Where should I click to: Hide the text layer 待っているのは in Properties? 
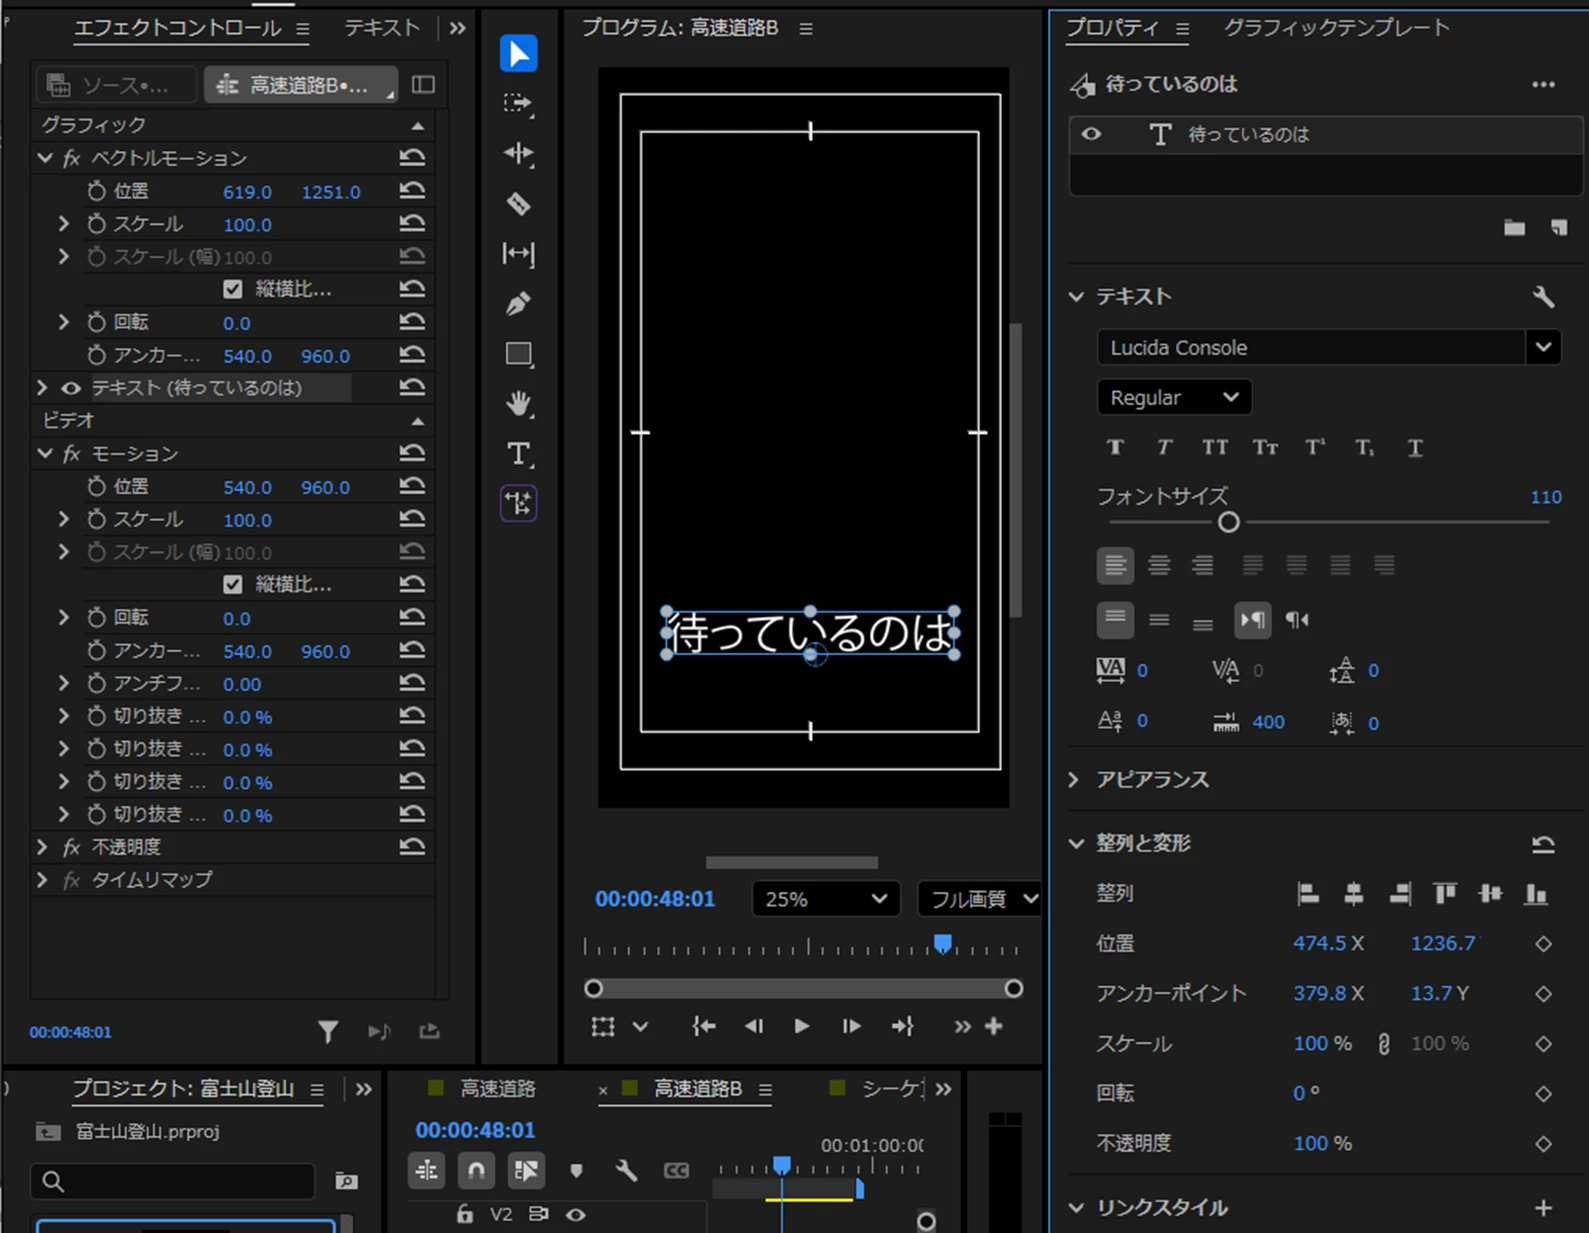tap(1091, 134)
